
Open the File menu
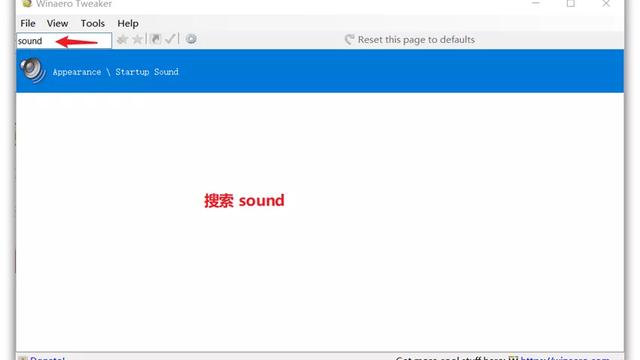[28, 24]
